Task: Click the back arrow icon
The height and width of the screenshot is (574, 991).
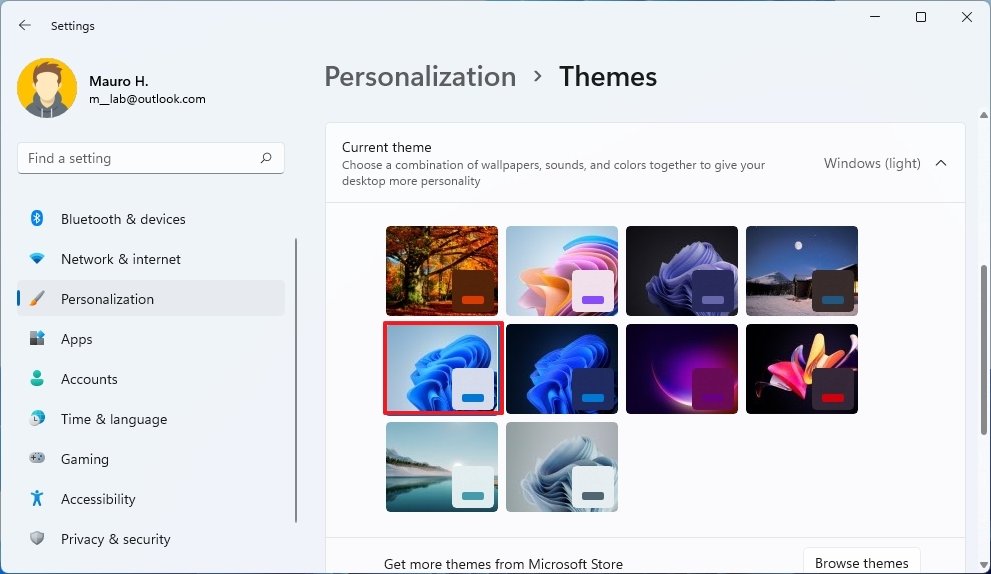Action: click(25, 25)
